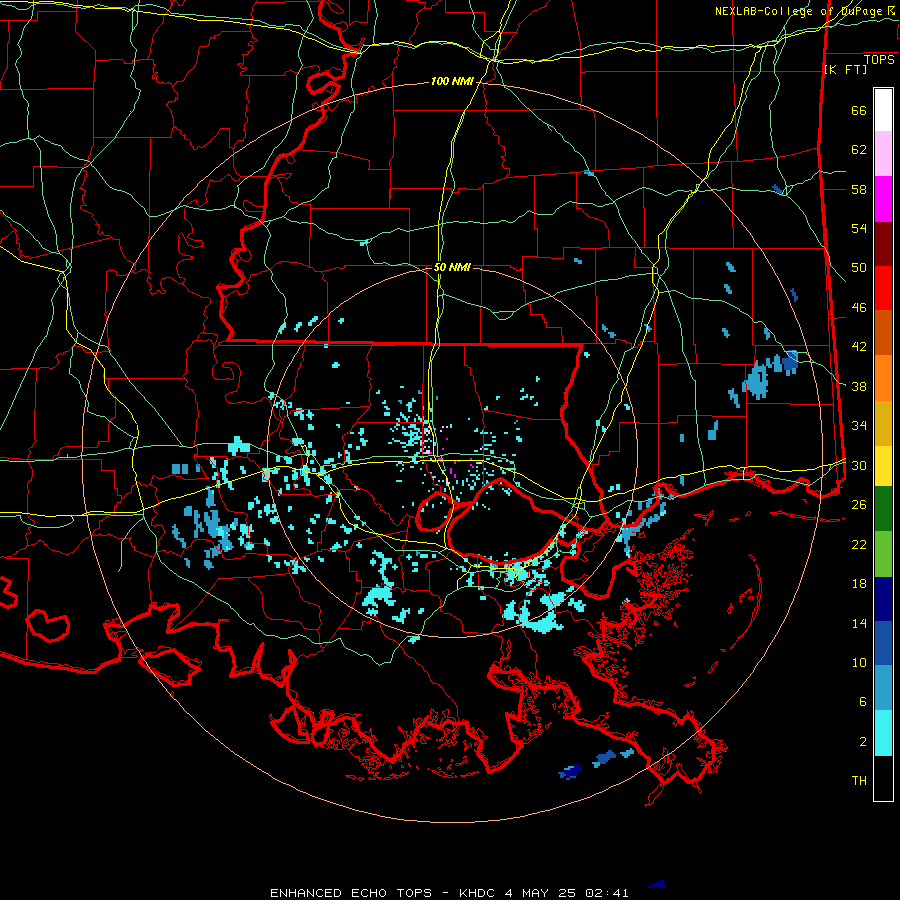
Task: Click the "NEXLAB-College of DuPage" header text
Action: tap(800, 11)
